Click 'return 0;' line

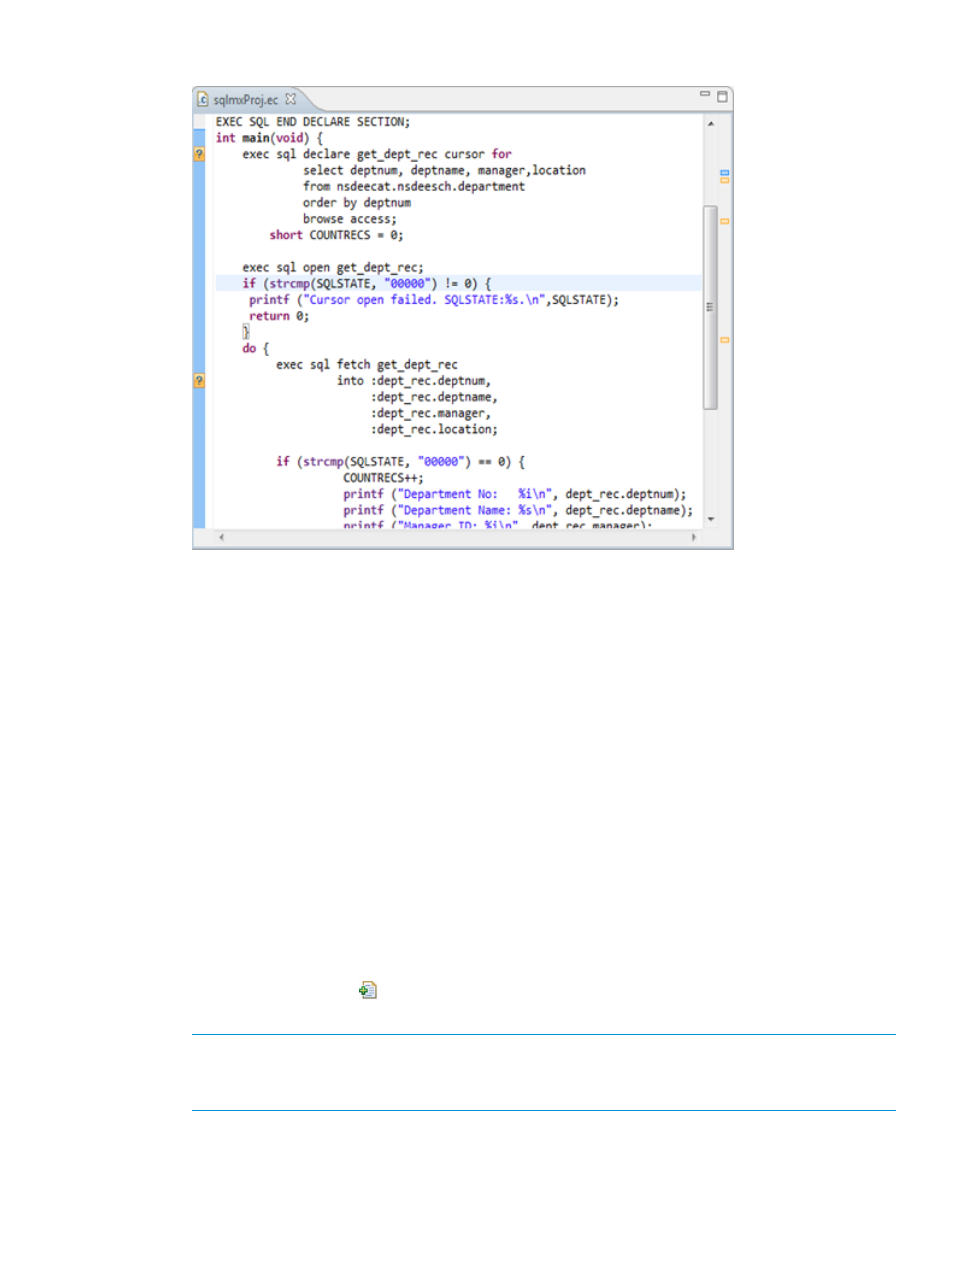click(279, 316)
